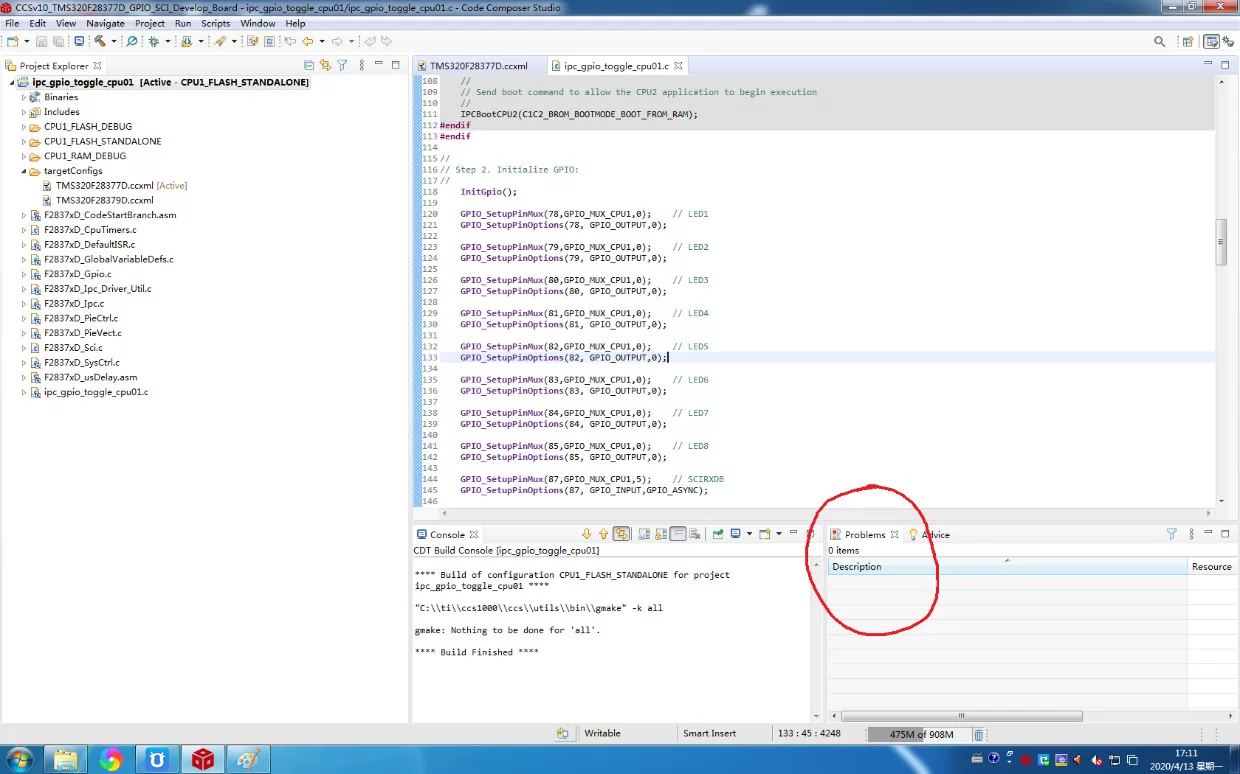Screen dimensions: 1240x774
Task: Click the Pin Console icon
Action: click(x=718, y=534)
